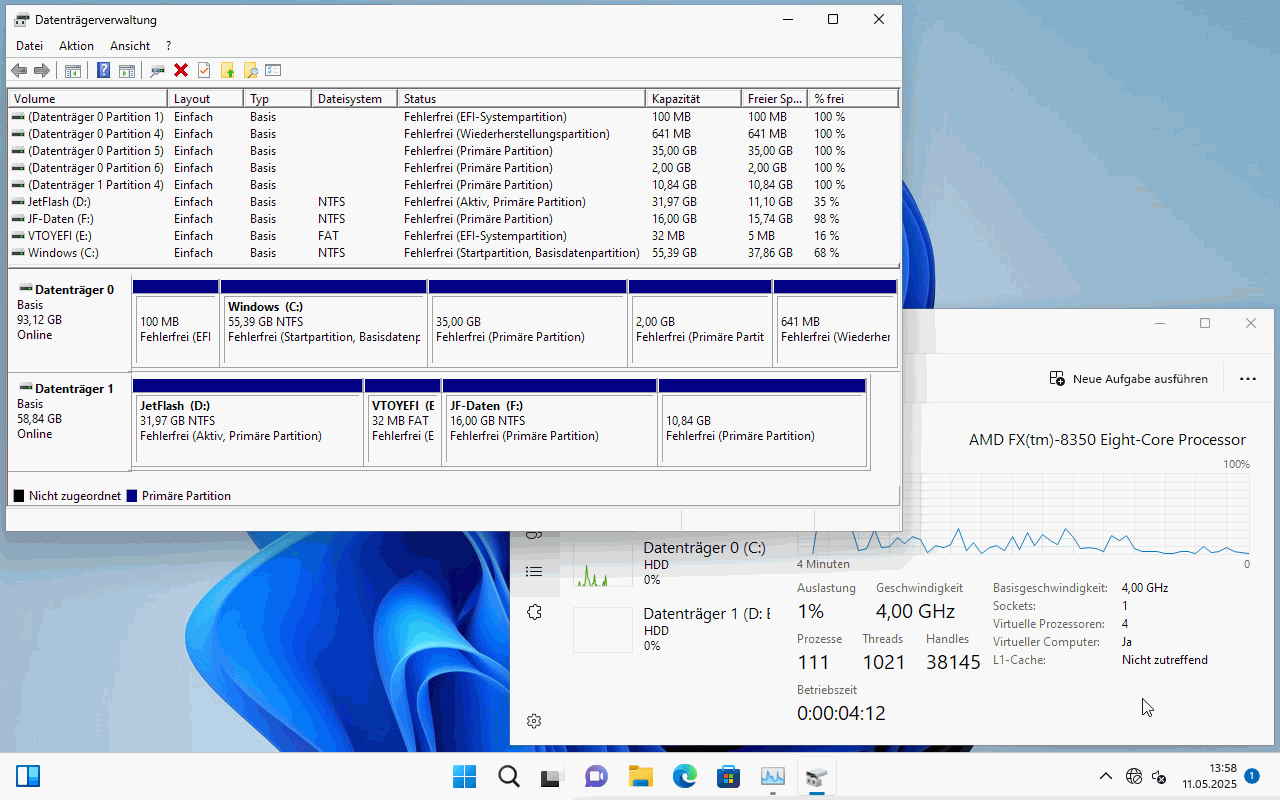Click the folder with magnifier explore icon

pyautogui.click(x=250, y=70)
